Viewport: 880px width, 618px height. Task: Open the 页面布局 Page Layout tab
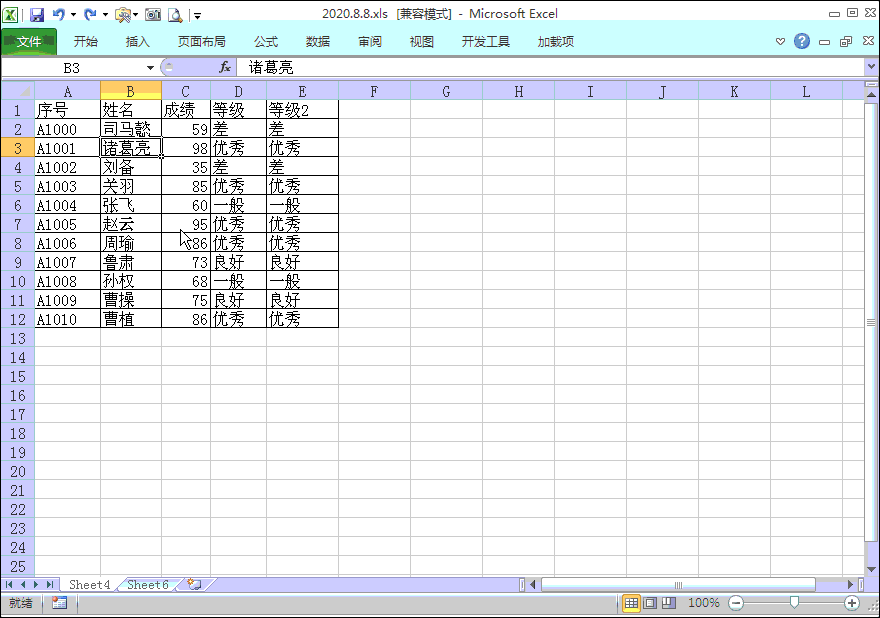201,42
